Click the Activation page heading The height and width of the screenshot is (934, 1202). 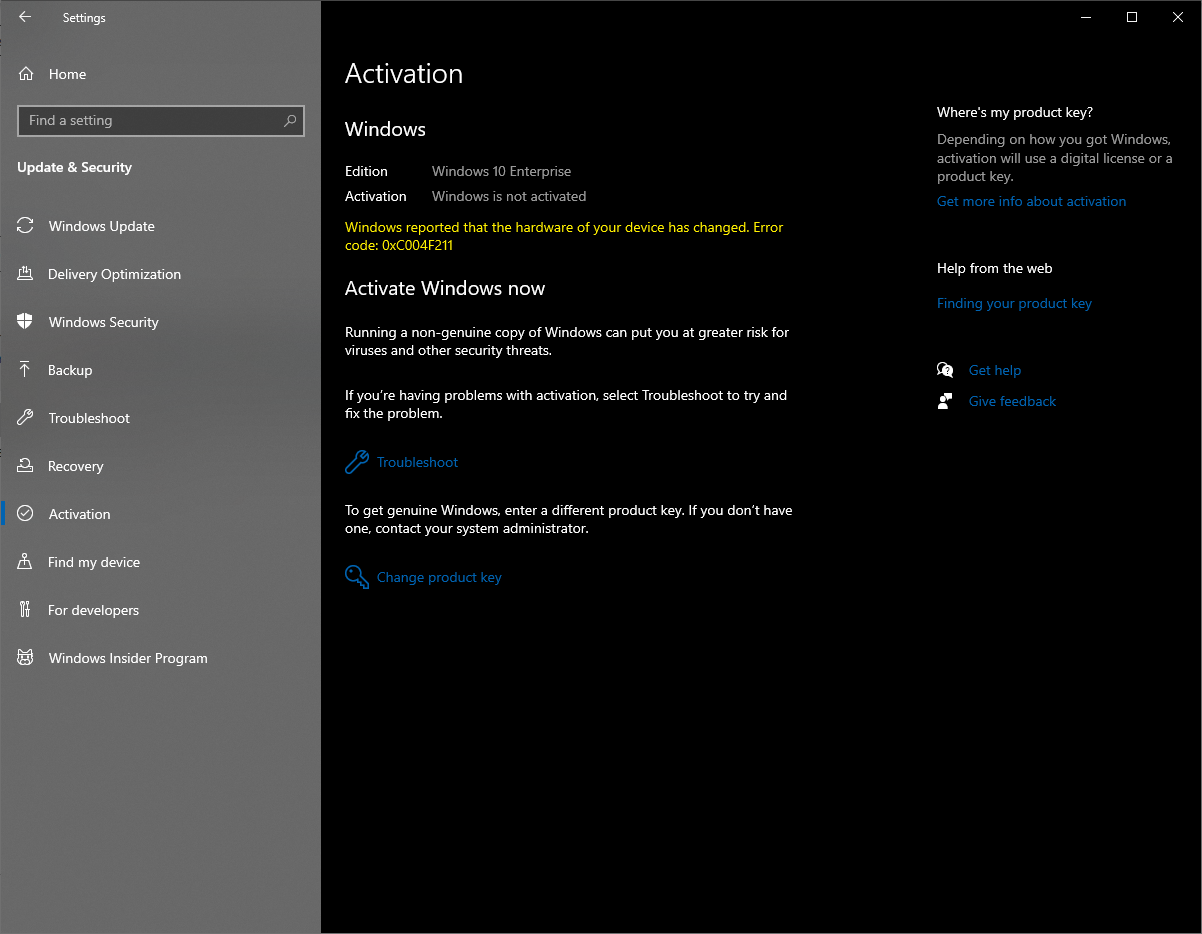click(x=404, y=74)
